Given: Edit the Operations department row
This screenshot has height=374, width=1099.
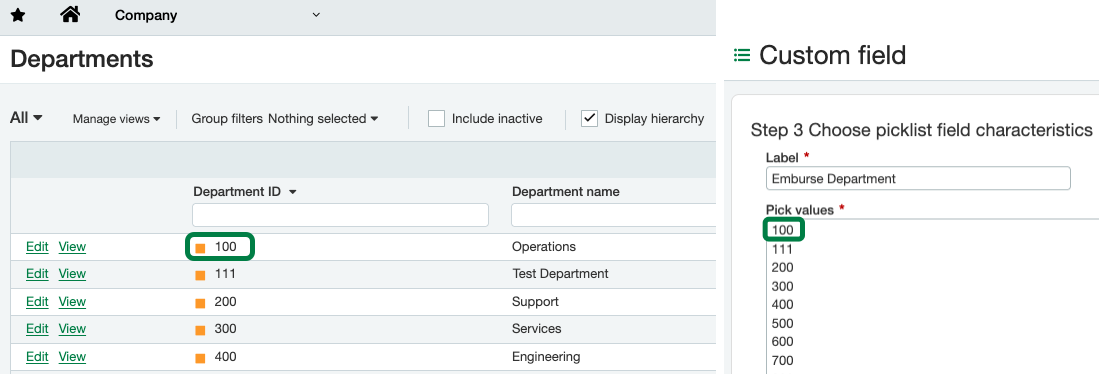Looking at the screenshot, I should coord(37,247).
